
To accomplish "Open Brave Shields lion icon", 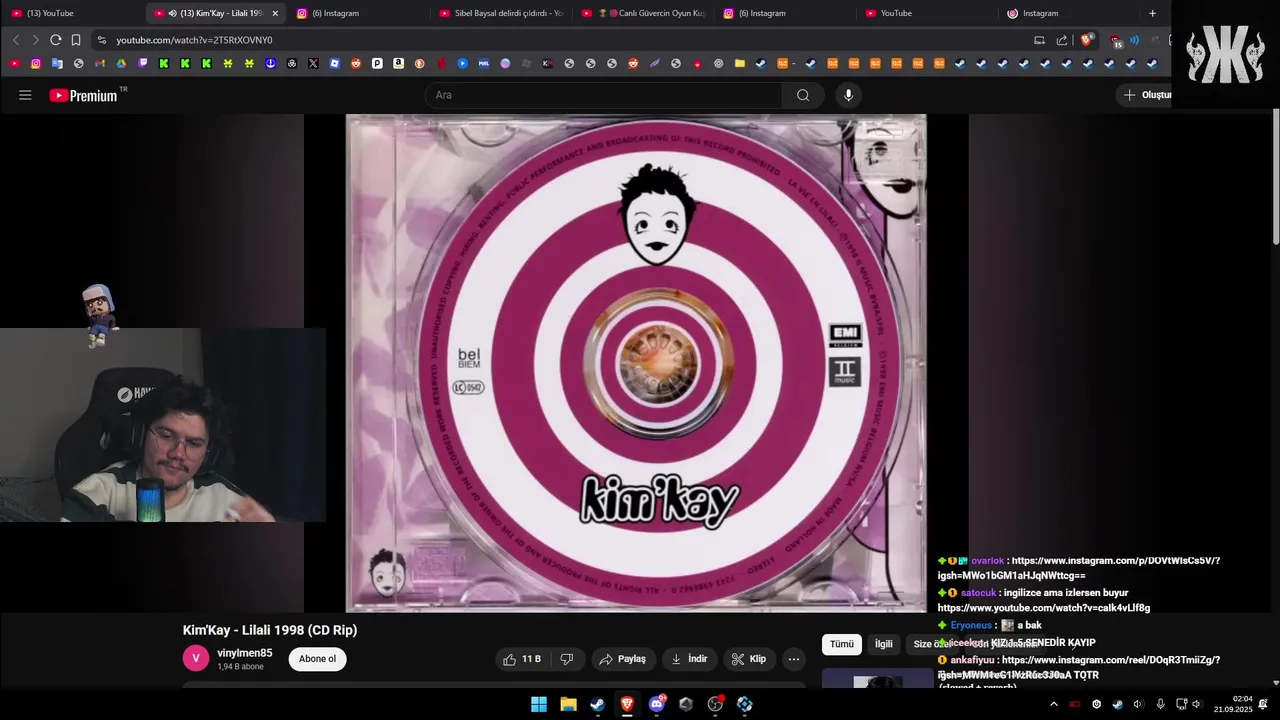I will (x=1086, y=40).
